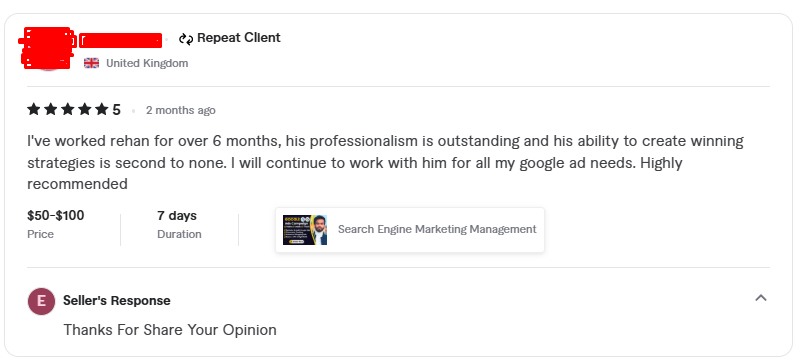Click the Repeat Client label
Viewport: 799px width, 363px height.
(238, 38)
